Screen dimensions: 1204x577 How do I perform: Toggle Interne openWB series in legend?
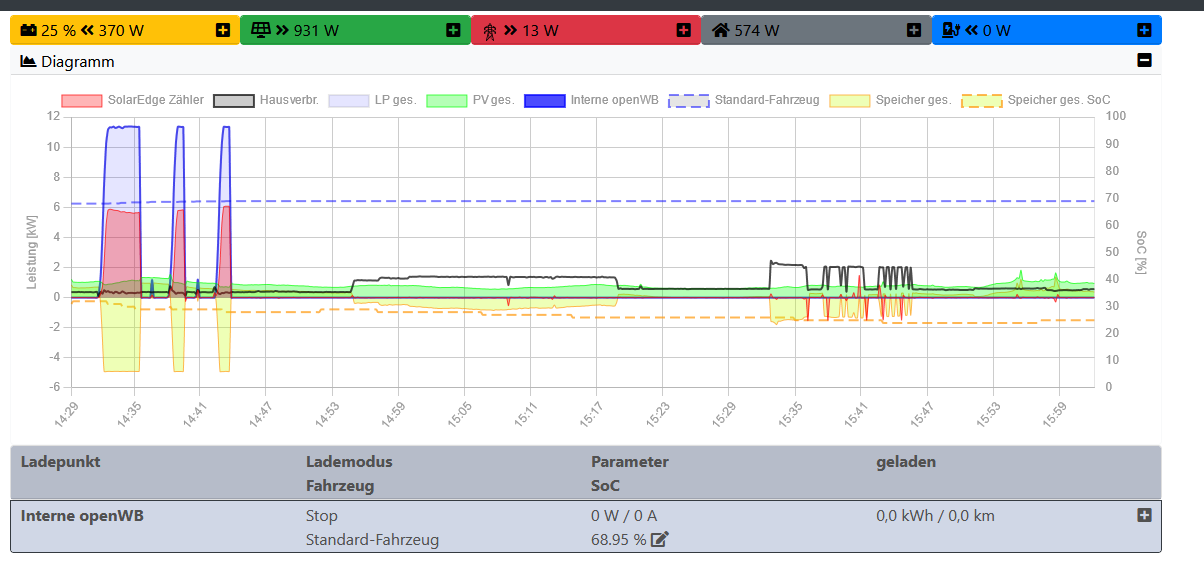tap(591, 100)
